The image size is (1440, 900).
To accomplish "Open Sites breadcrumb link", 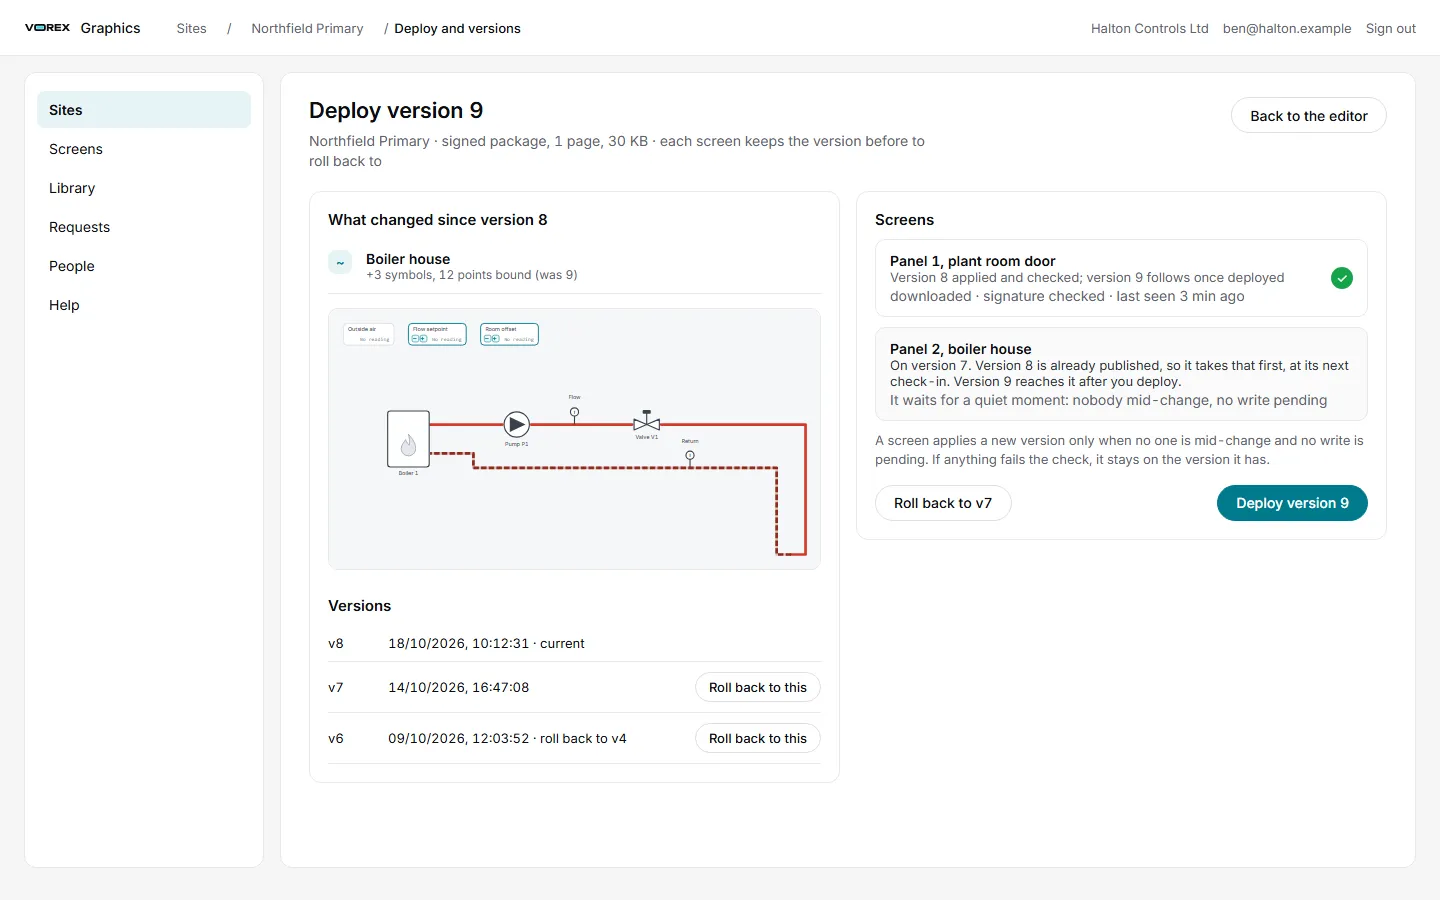I will tap(191, 28).
